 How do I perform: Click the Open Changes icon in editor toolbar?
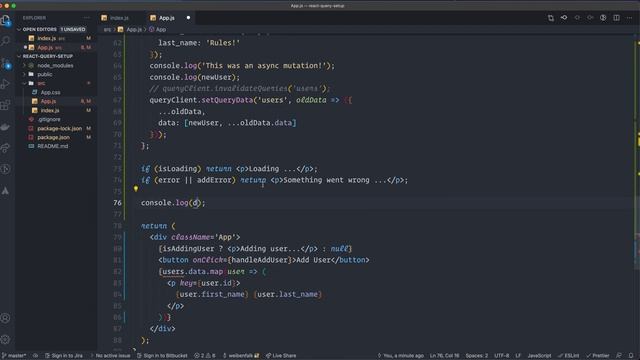(x=551, y=18)
